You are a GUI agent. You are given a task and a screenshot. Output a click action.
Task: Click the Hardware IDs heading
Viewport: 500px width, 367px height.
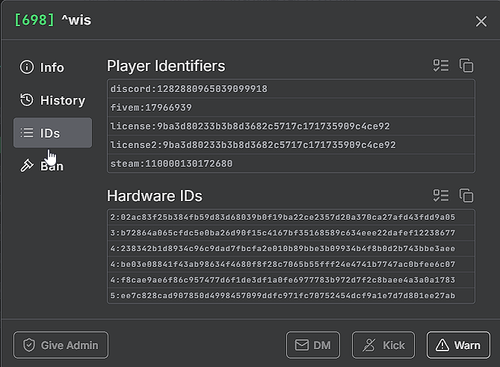[154, 196]
